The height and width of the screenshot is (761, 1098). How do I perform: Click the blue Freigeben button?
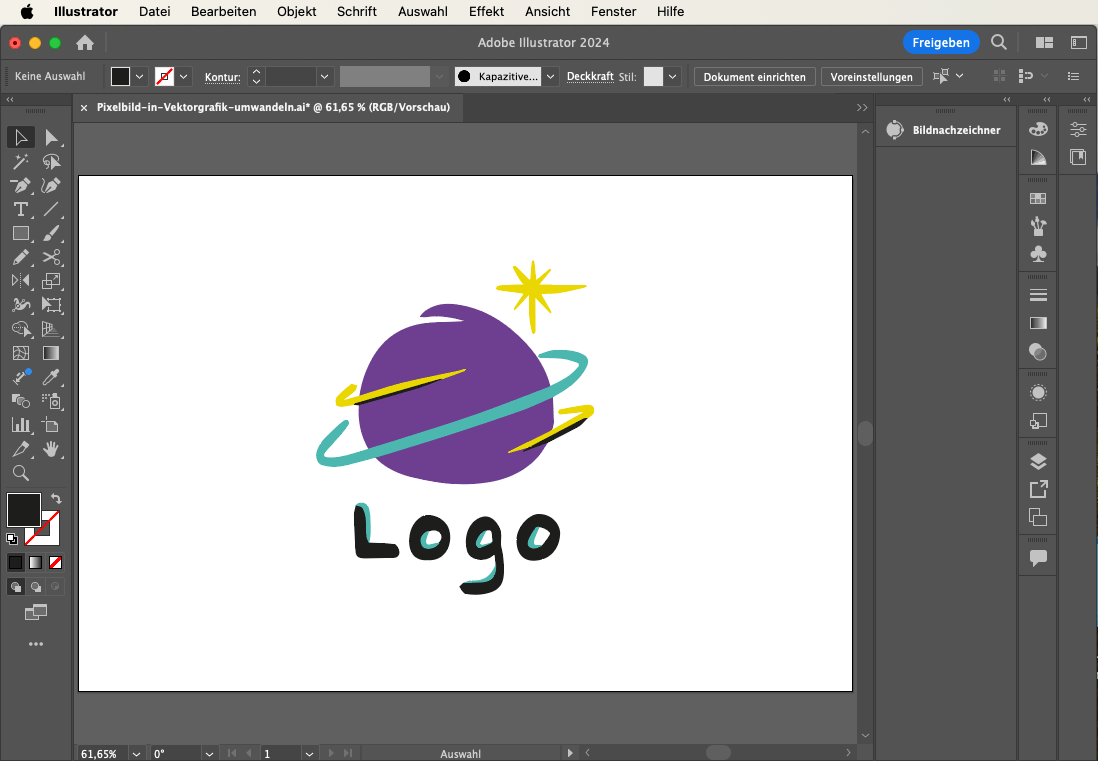point(940,42)
